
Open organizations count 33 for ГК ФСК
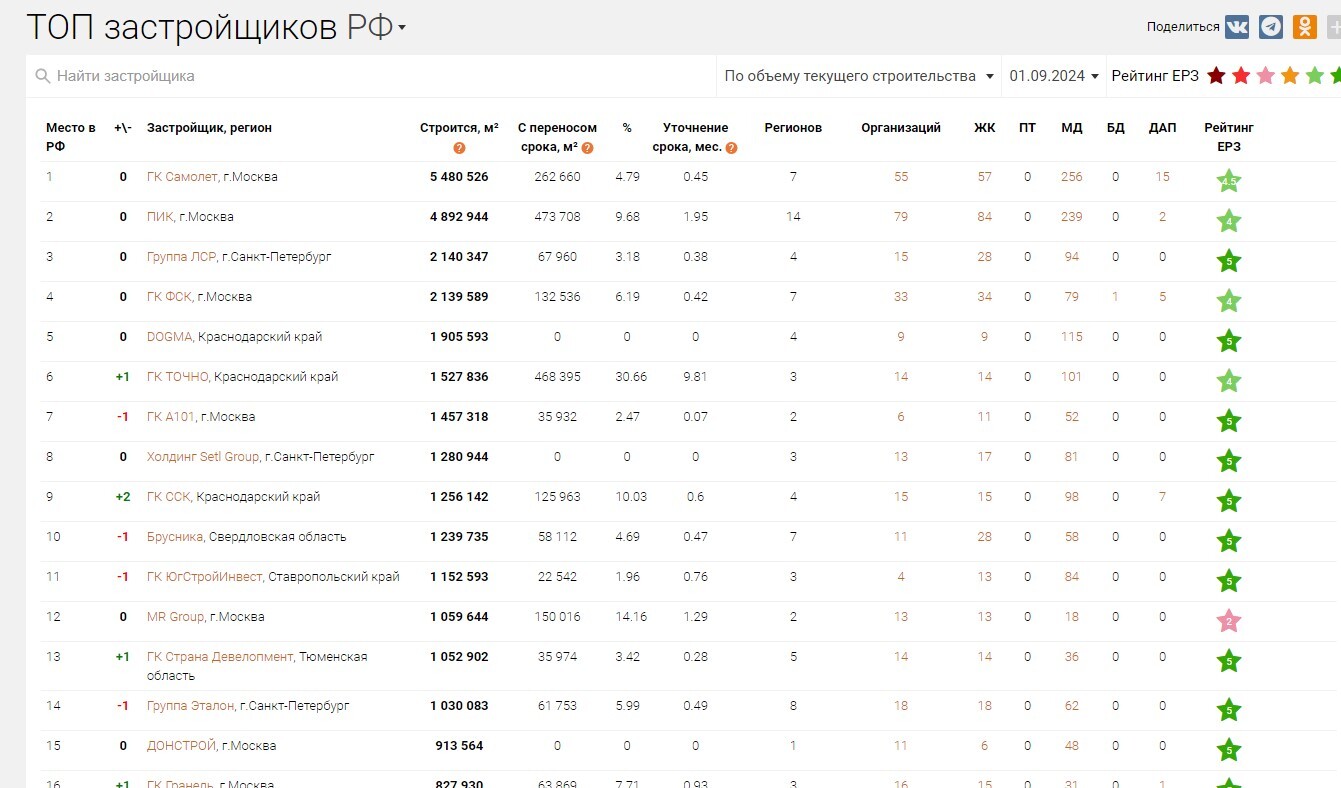pos(901,297)
